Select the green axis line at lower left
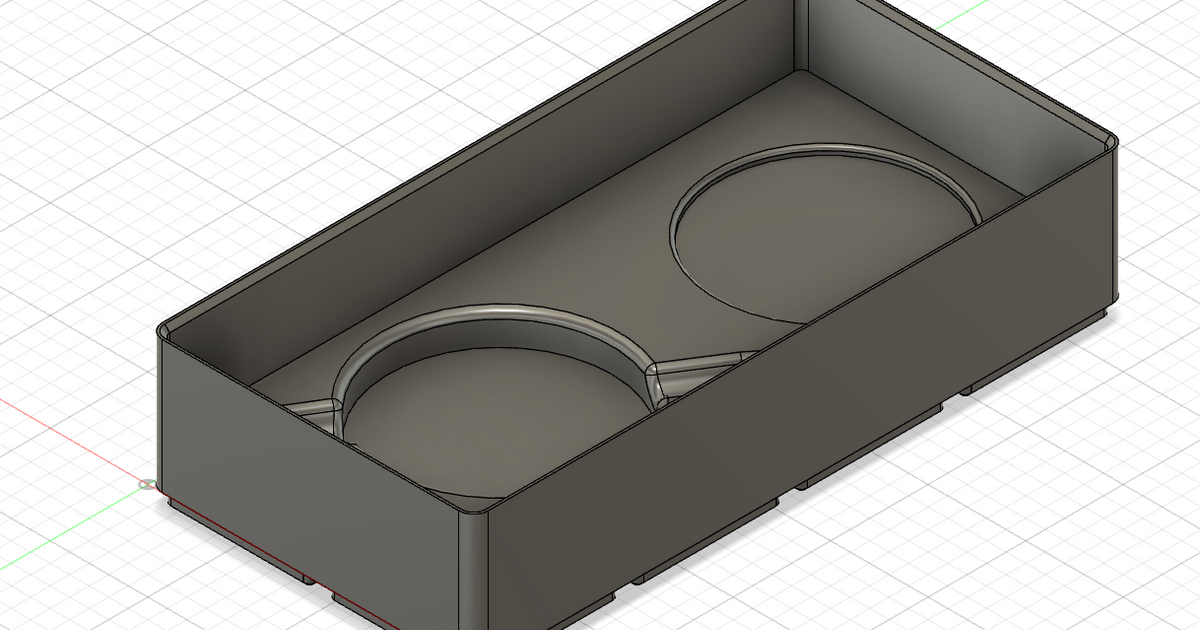This screenshot has height=630, width=1200. coord(60,530)
